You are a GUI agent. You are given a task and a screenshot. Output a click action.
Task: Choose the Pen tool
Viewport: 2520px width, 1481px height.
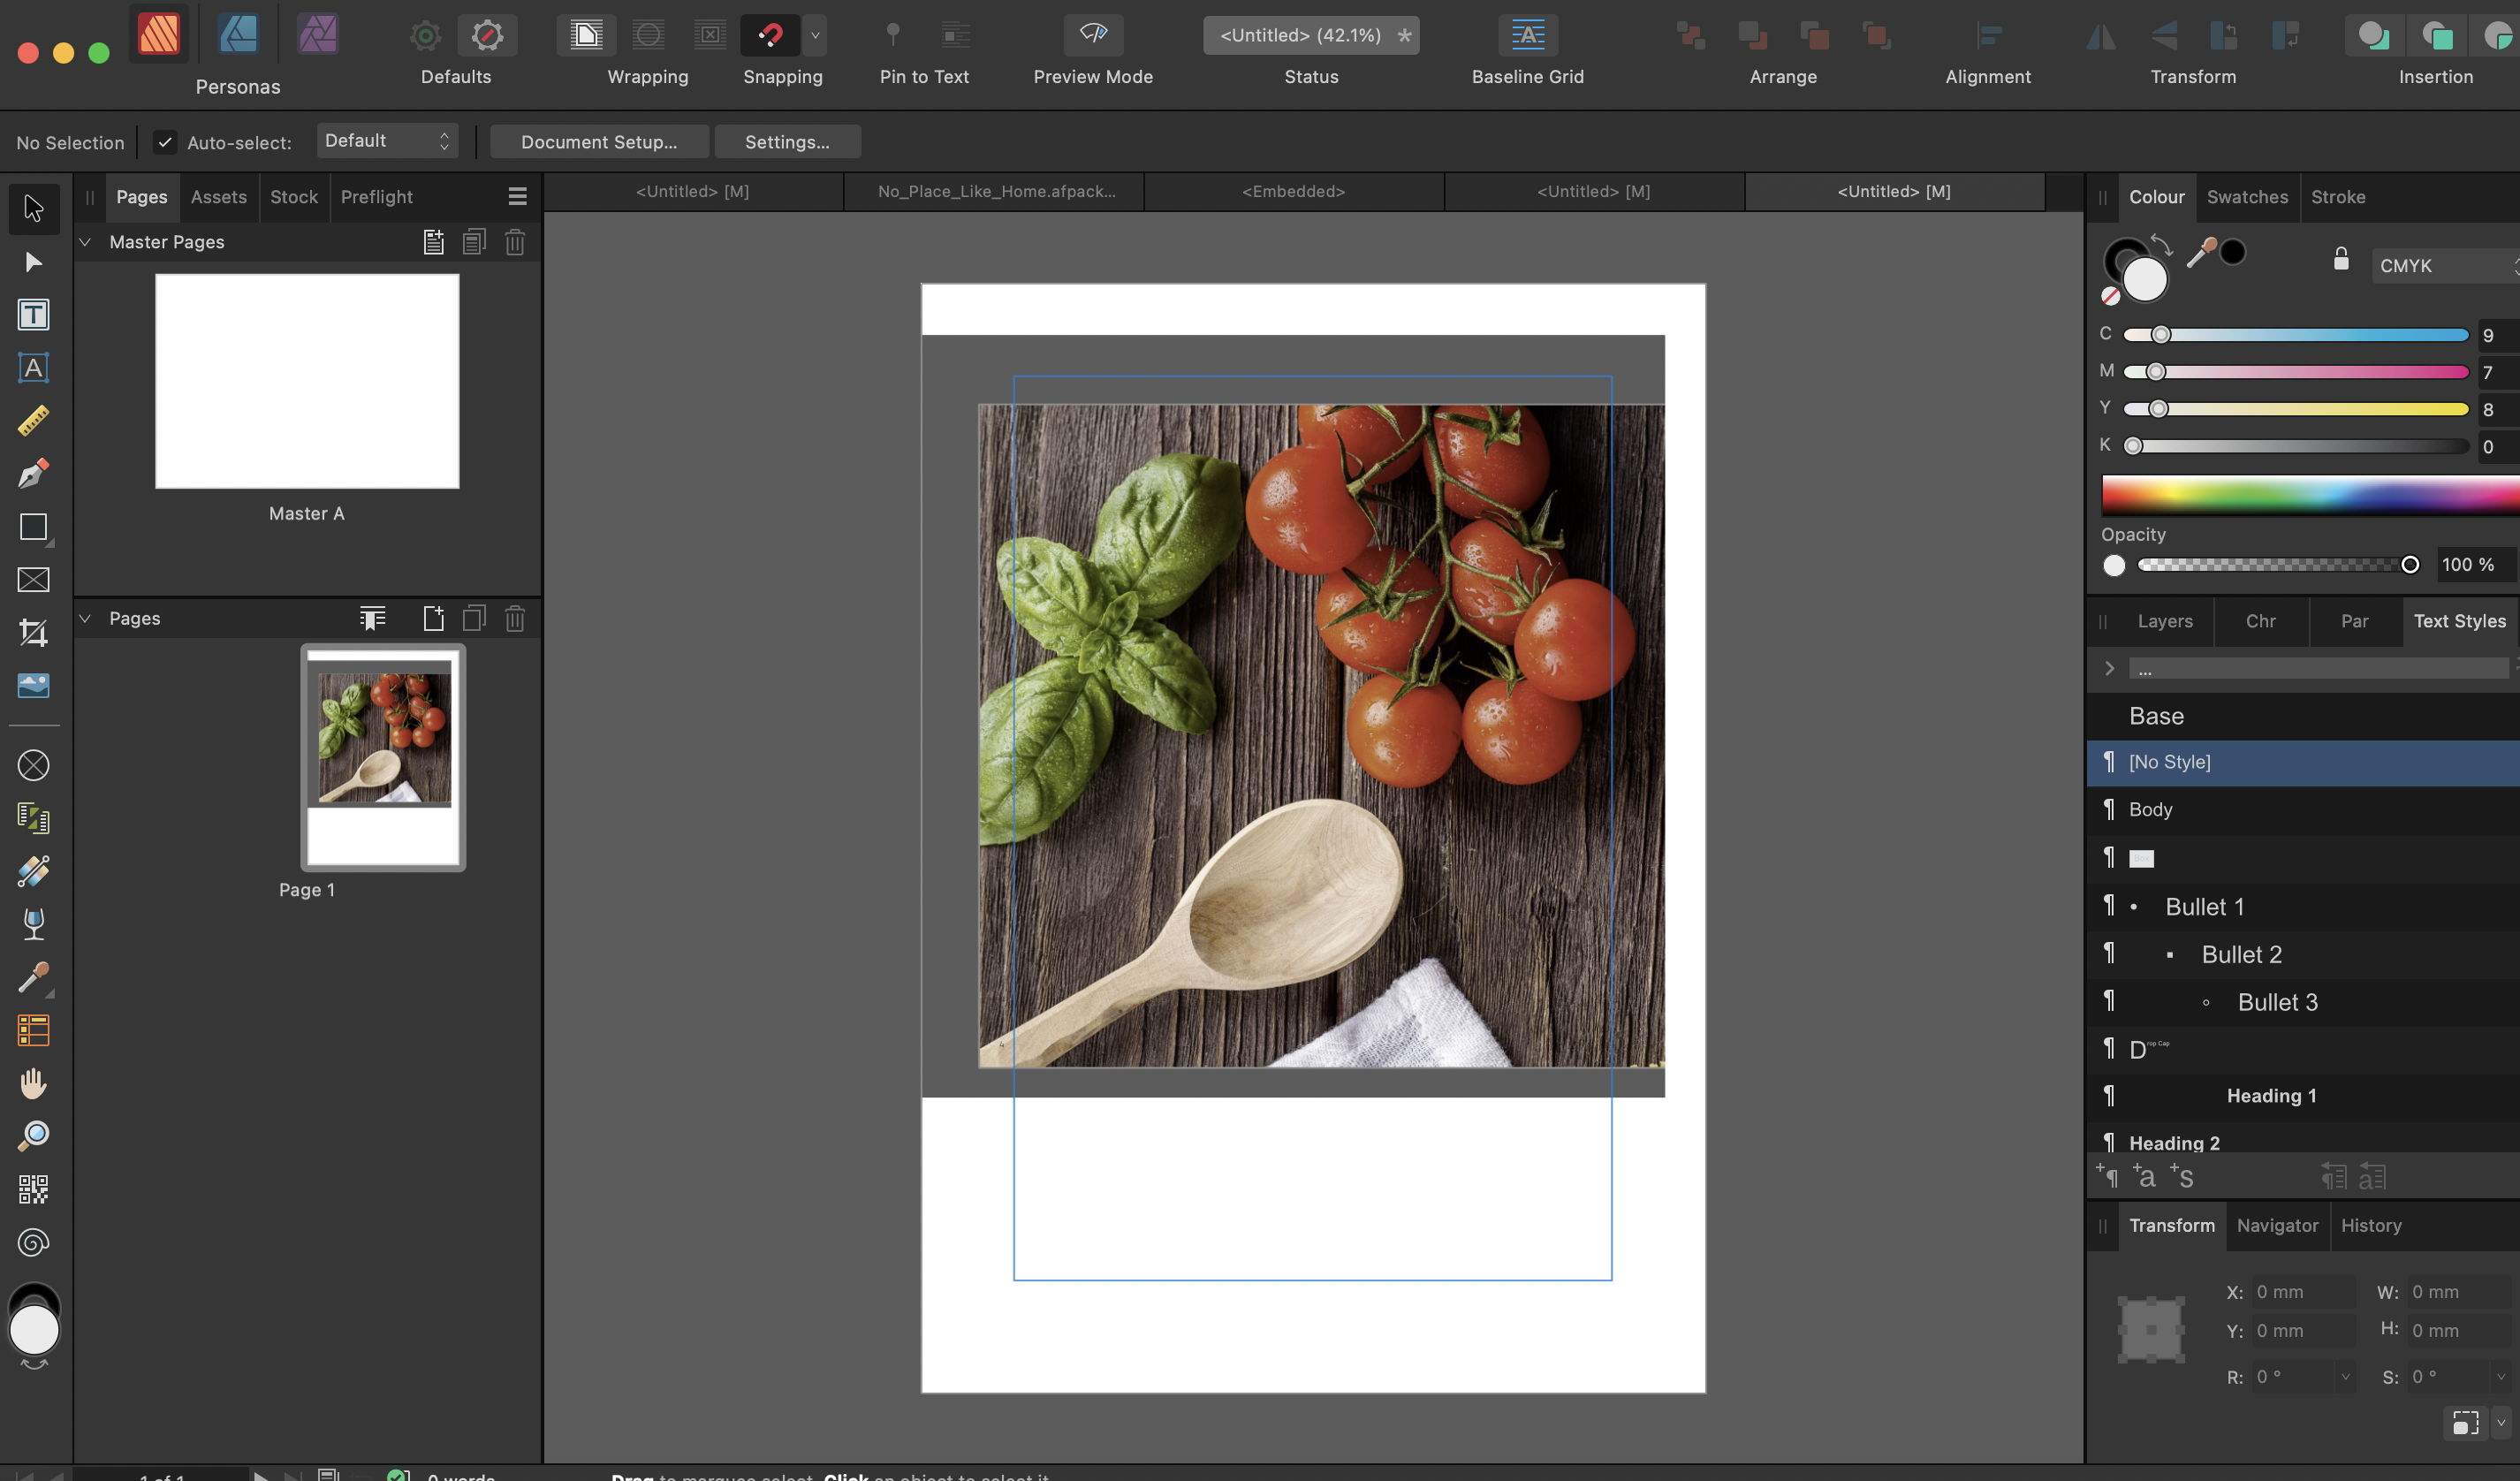tap(33, 474)
